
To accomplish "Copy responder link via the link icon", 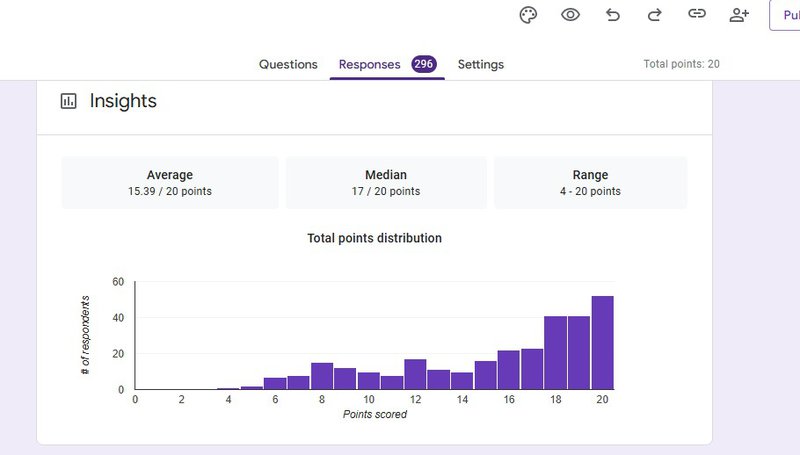I will point(697,15).
